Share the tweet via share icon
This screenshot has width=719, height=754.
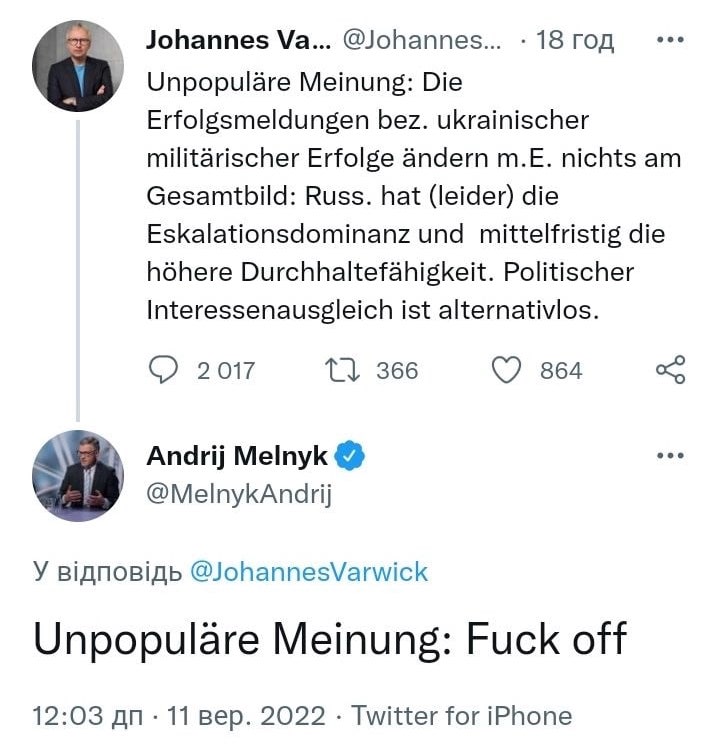pos(670,371)
